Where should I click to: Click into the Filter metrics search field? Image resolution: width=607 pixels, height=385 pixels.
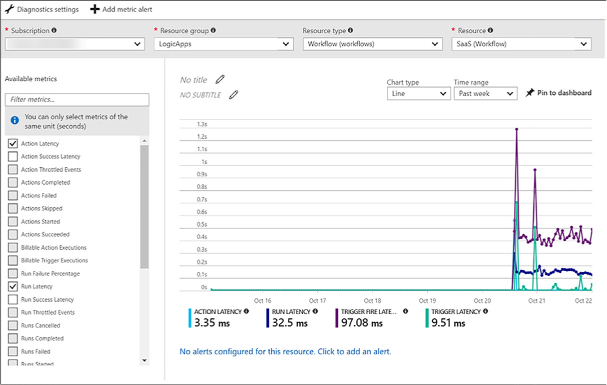[x=77, y=99]
